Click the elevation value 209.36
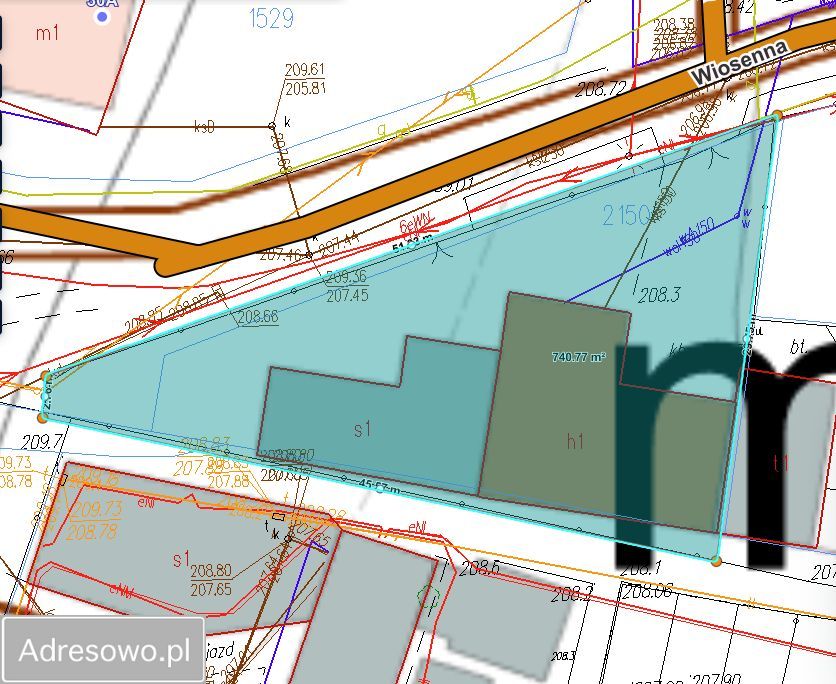This screenshot has width=836, height=684. (x=346, y=277)
